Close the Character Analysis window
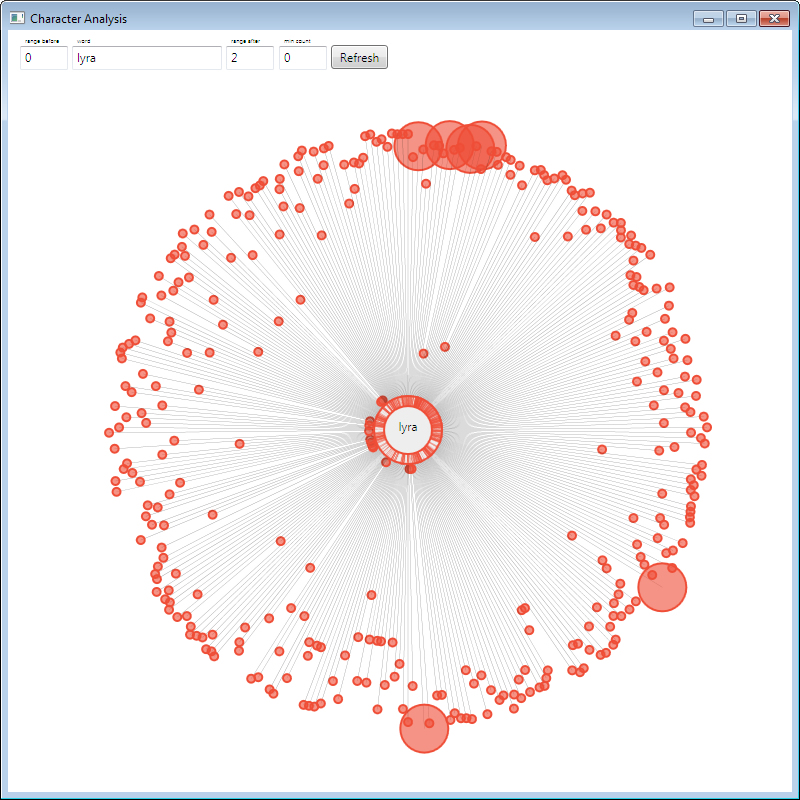This screenshot has width=800, height=800. [775, 18]
